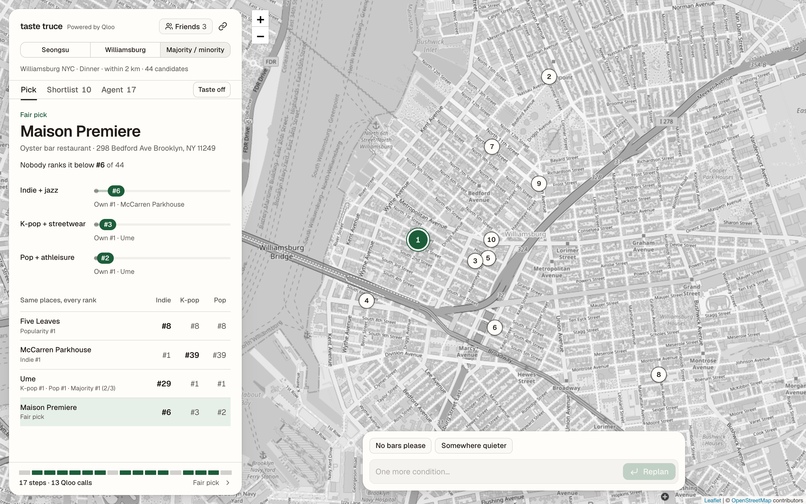Click 298 Bedford Ave address text
Image resolution: width=806 pixels, height=504 pixels.
pos(157,148)
